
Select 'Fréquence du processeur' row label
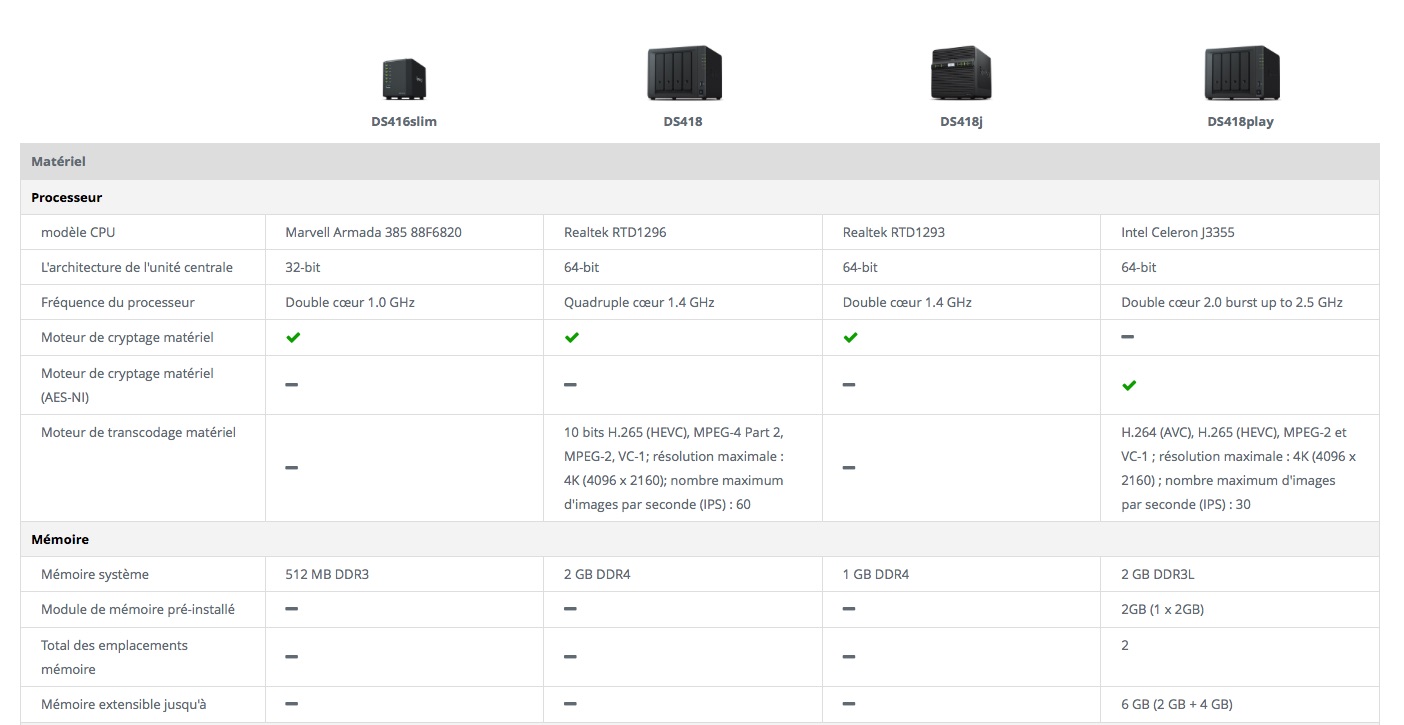[118, 302]
